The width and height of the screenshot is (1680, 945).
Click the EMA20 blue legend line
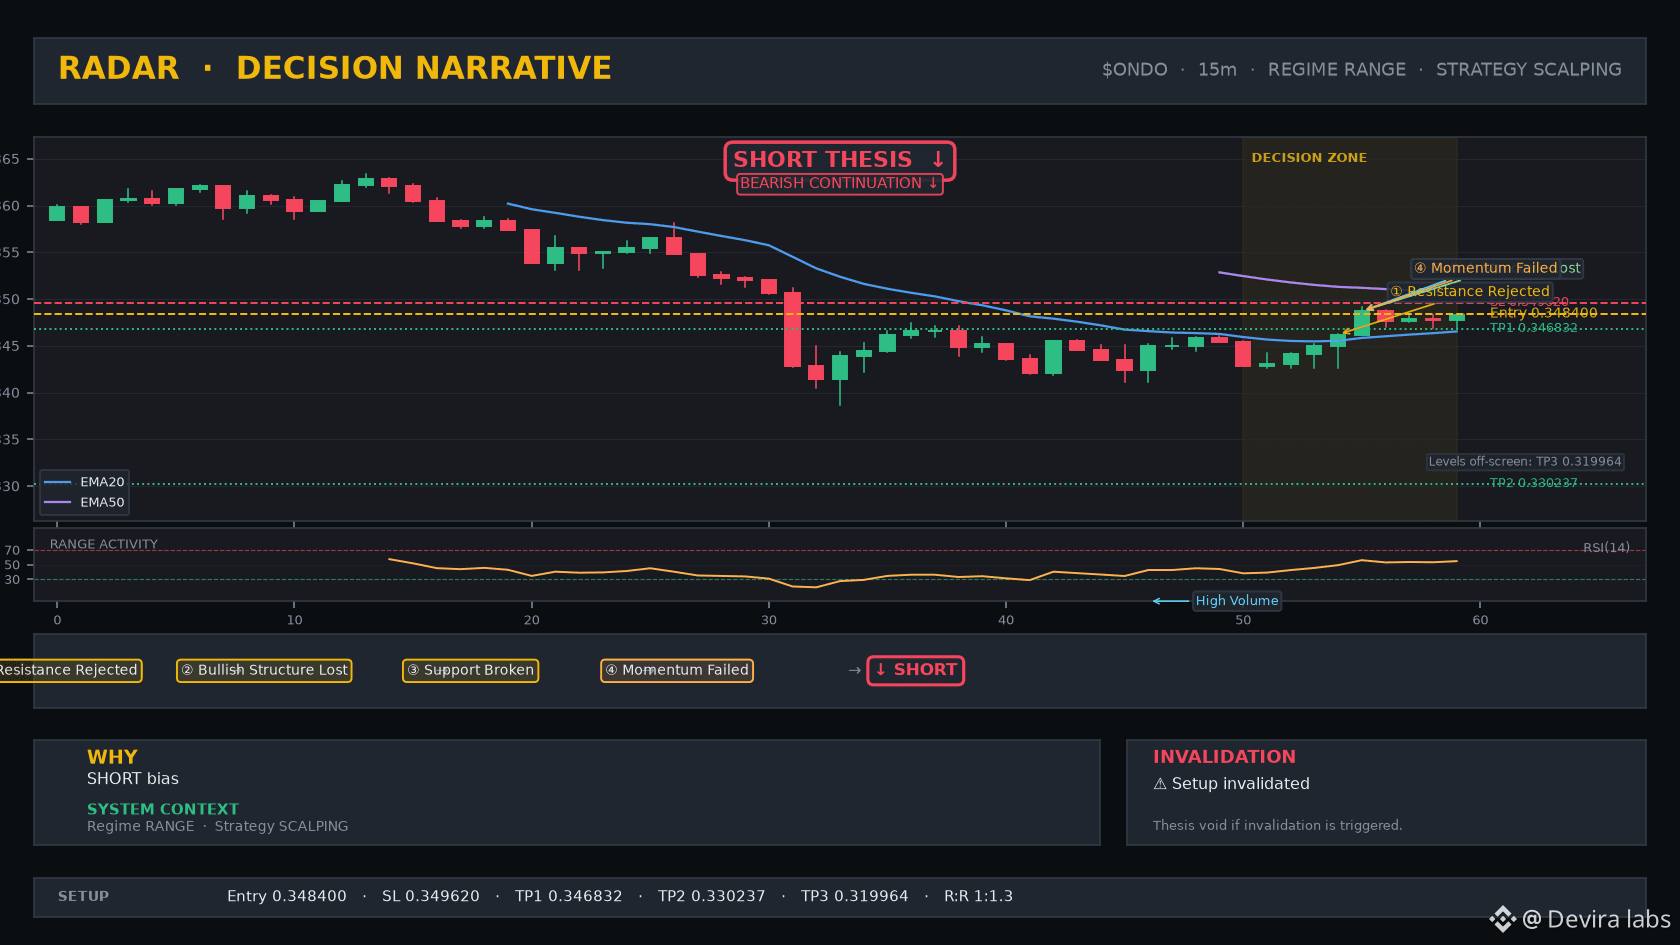pos(58,482)
